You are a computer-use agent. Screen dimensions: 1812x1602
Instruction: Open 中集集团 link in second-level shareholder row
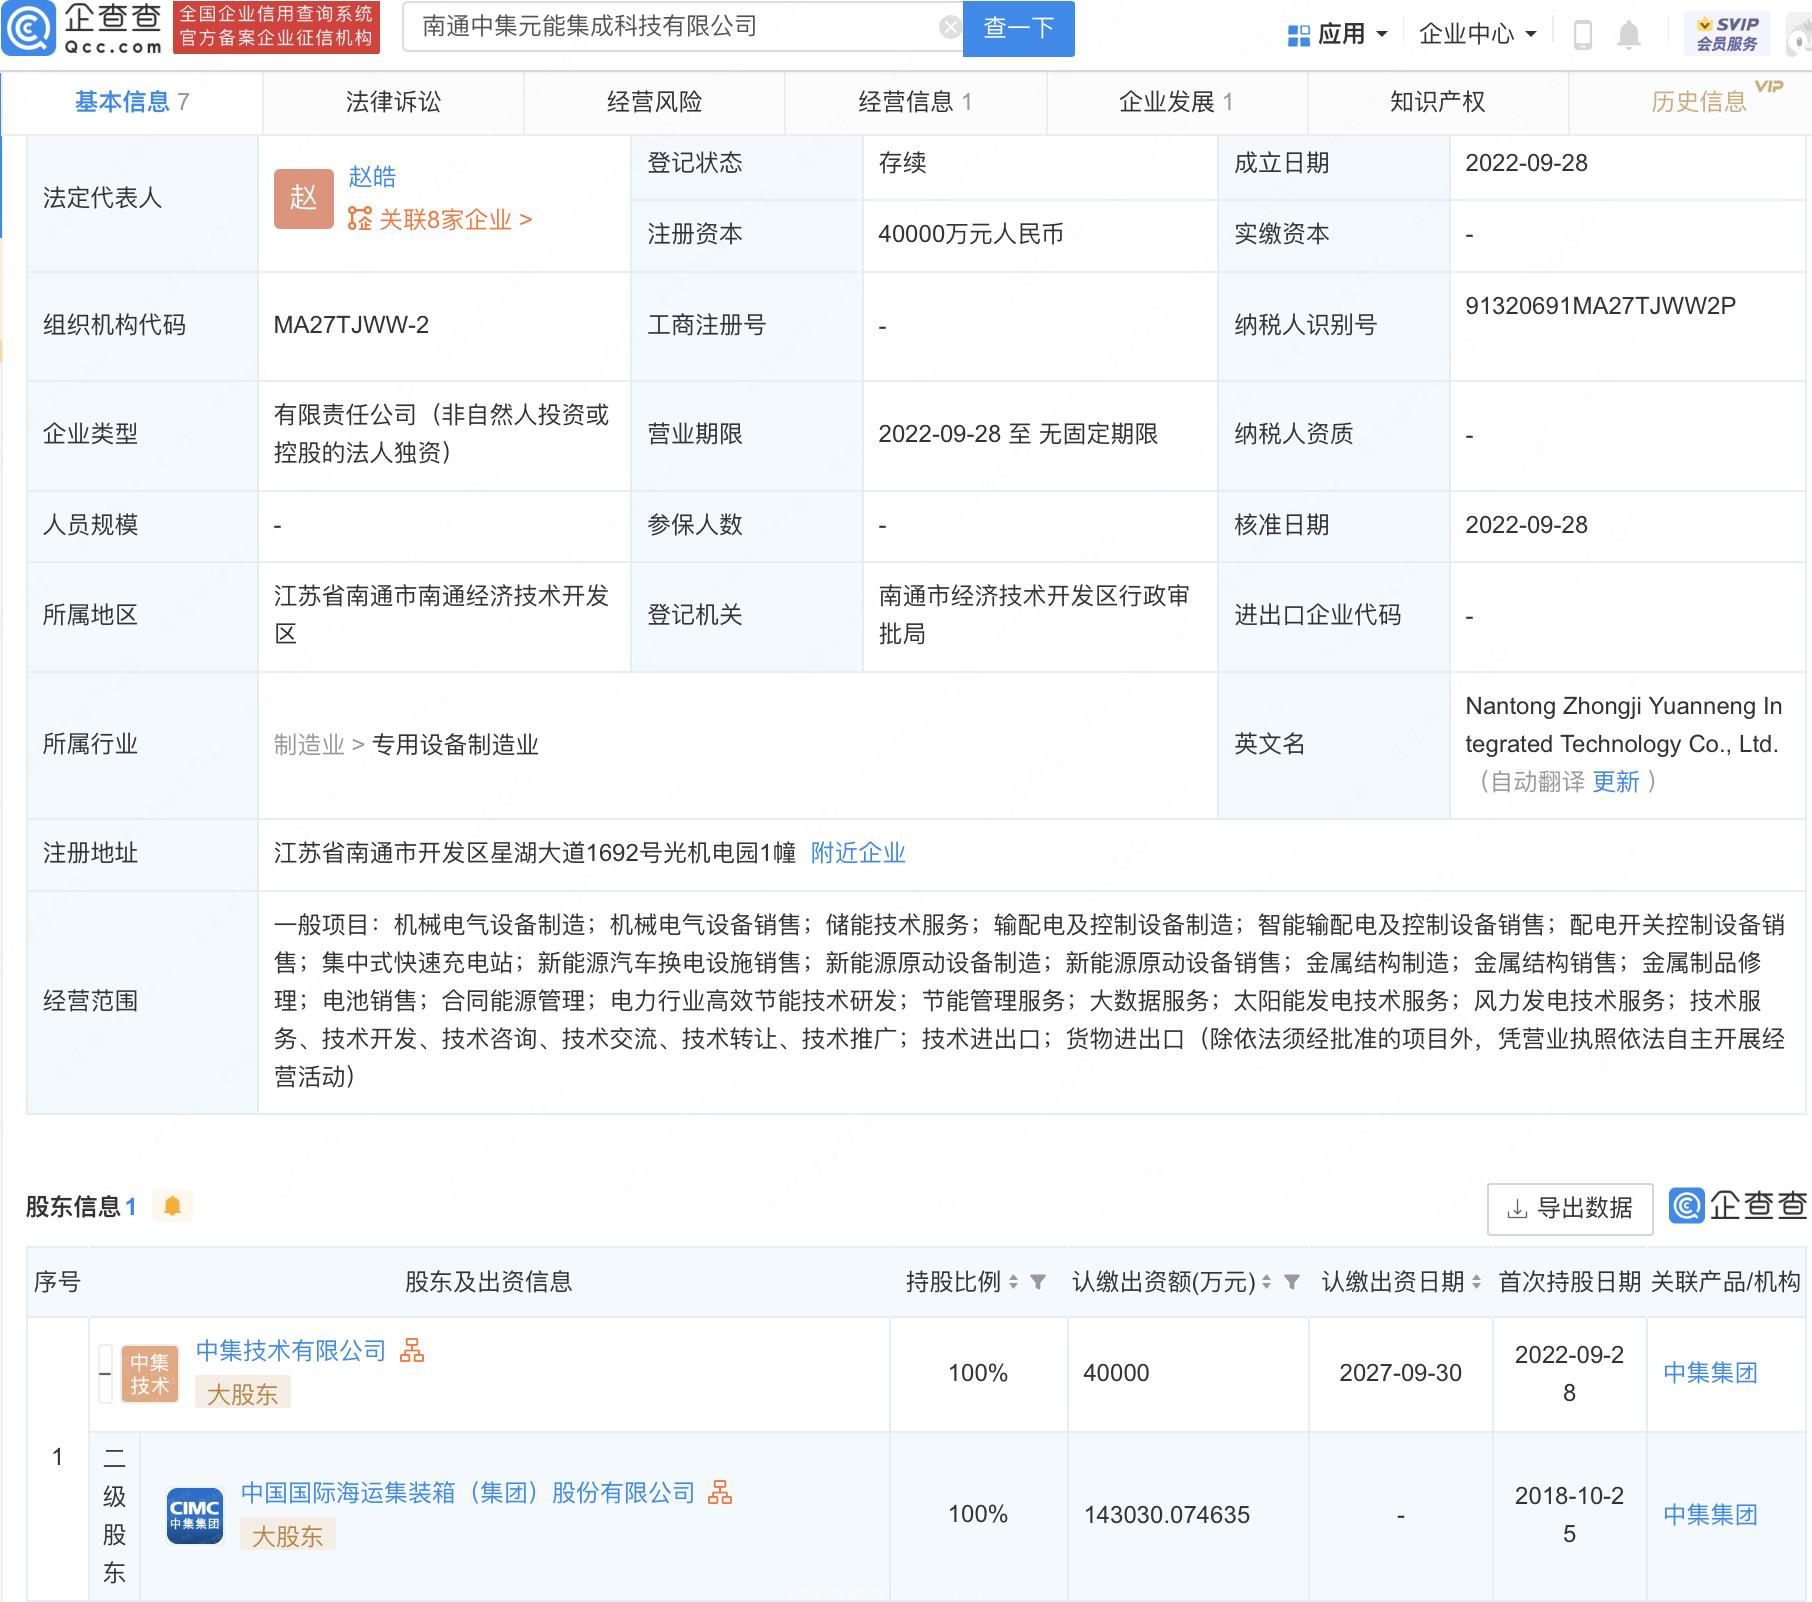pos(1710,1515)
